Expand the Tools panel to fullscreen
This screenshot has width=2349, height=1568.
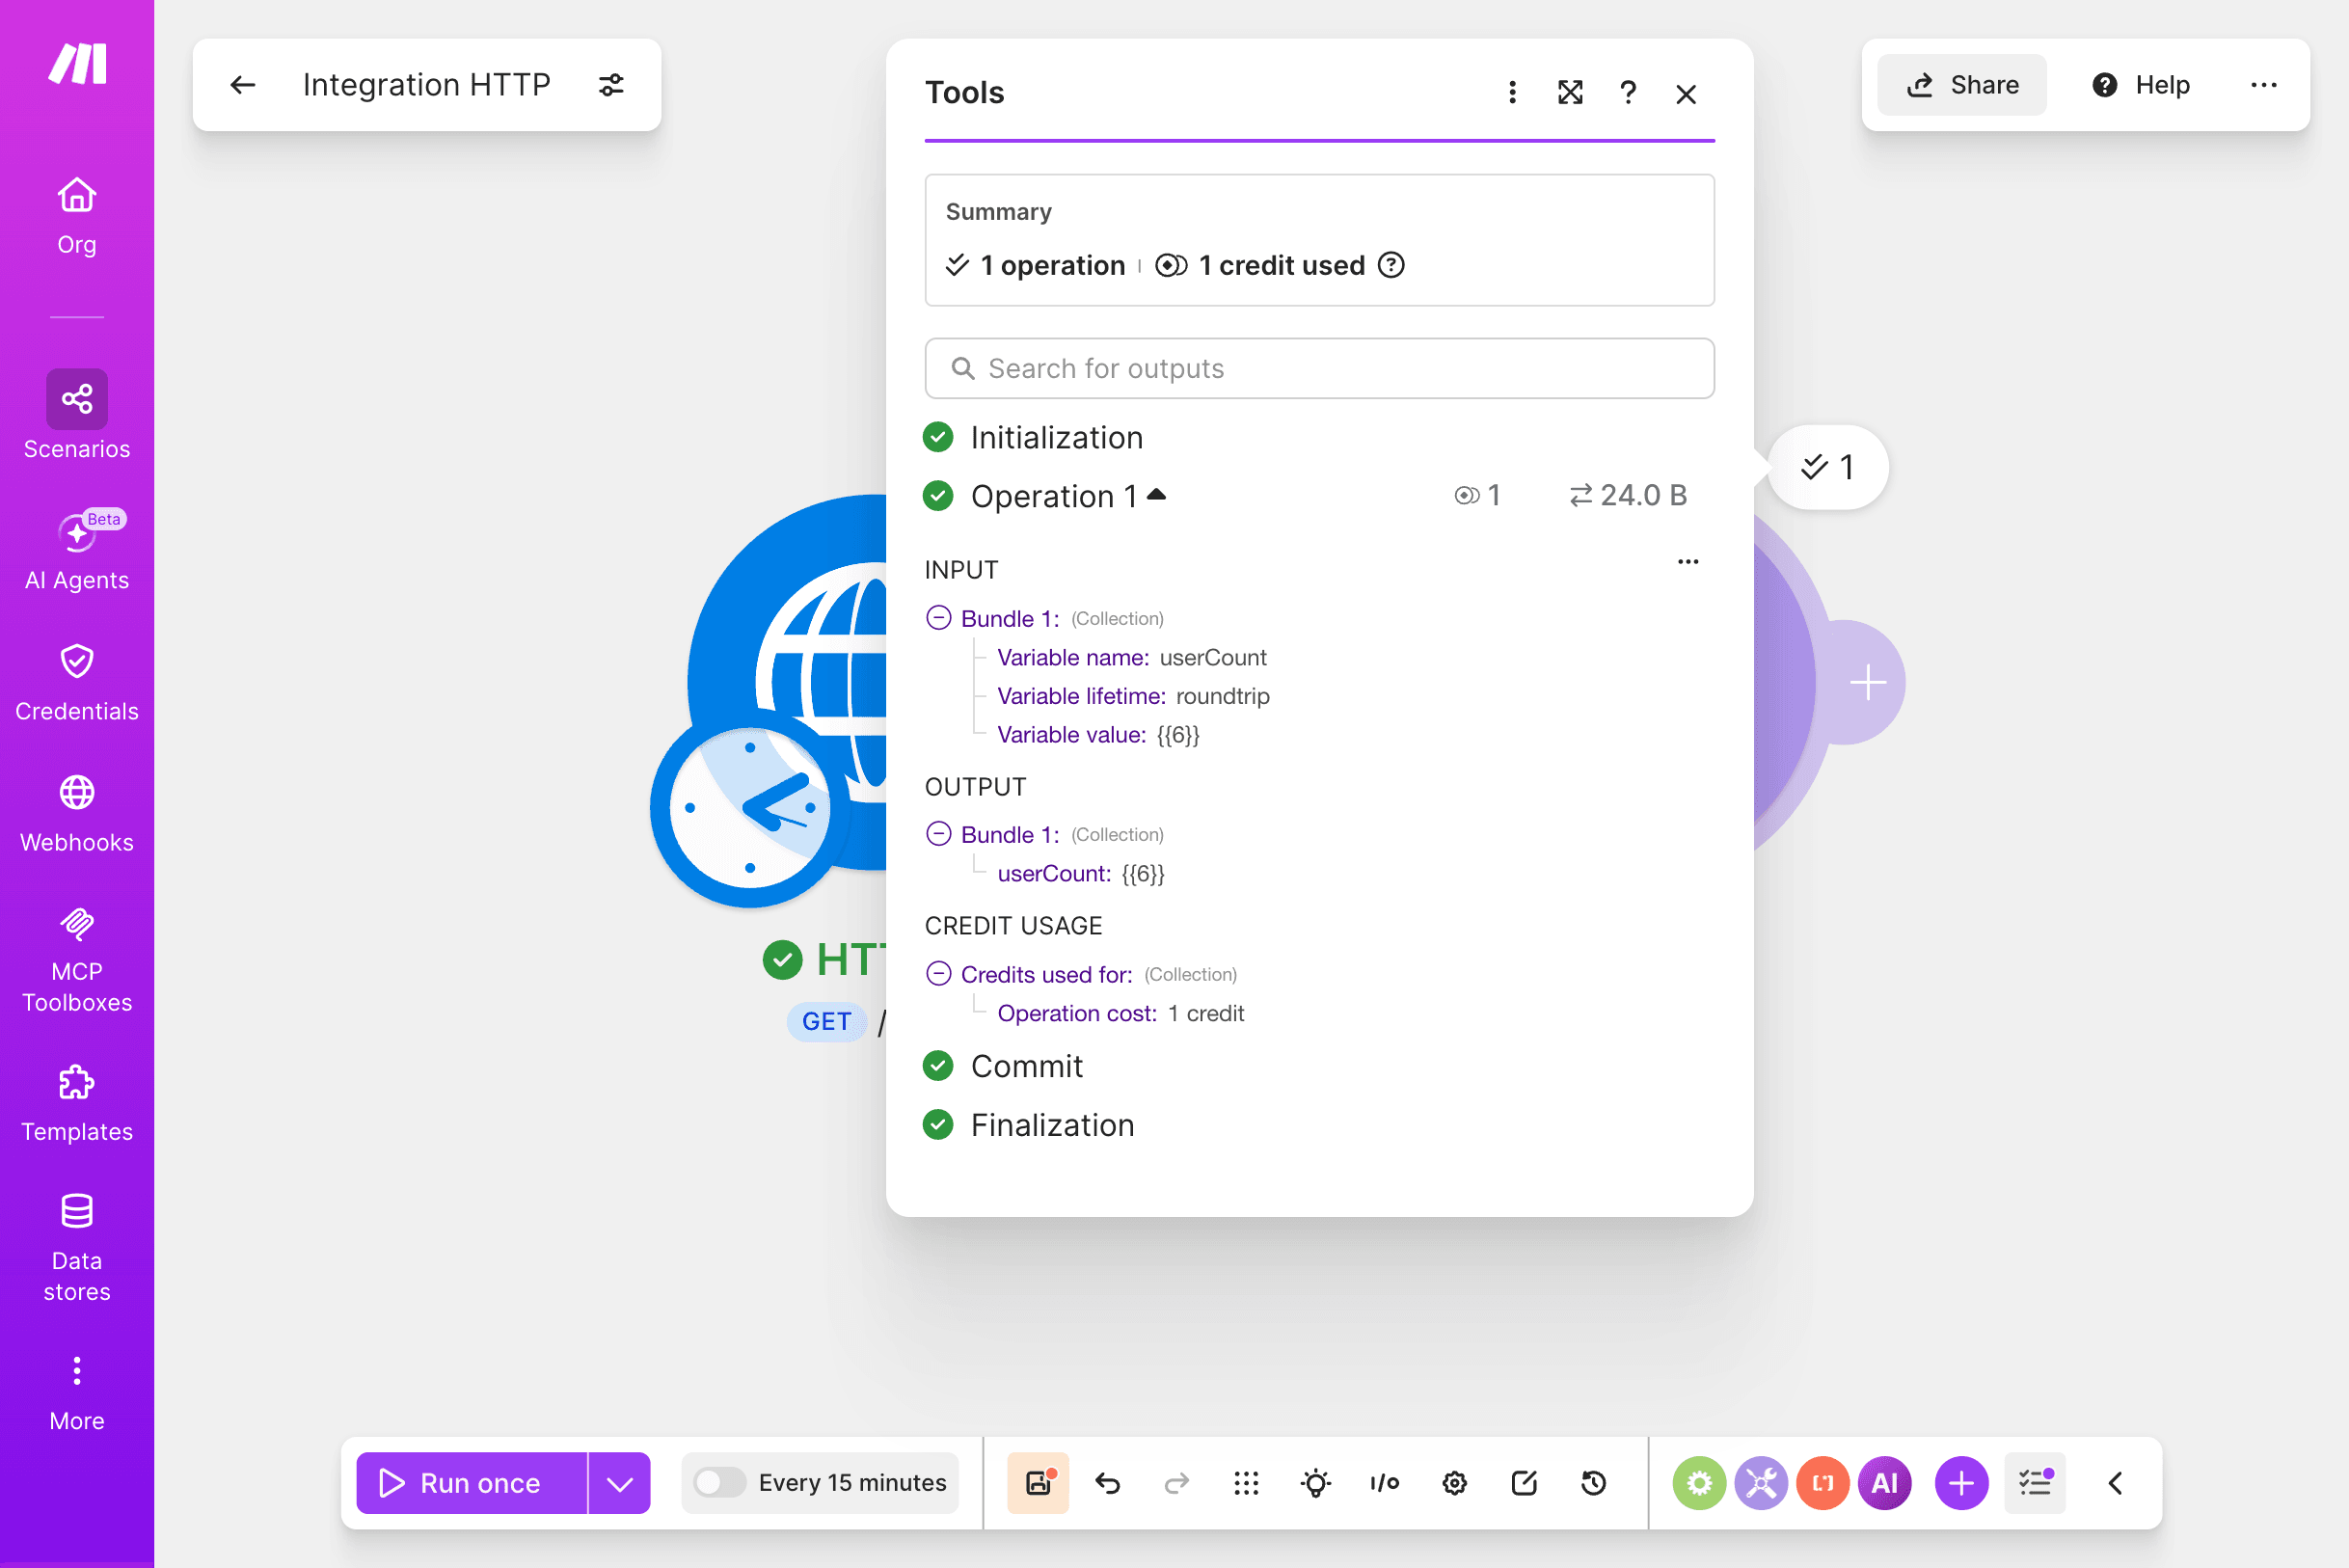[x=1570, y=93]
